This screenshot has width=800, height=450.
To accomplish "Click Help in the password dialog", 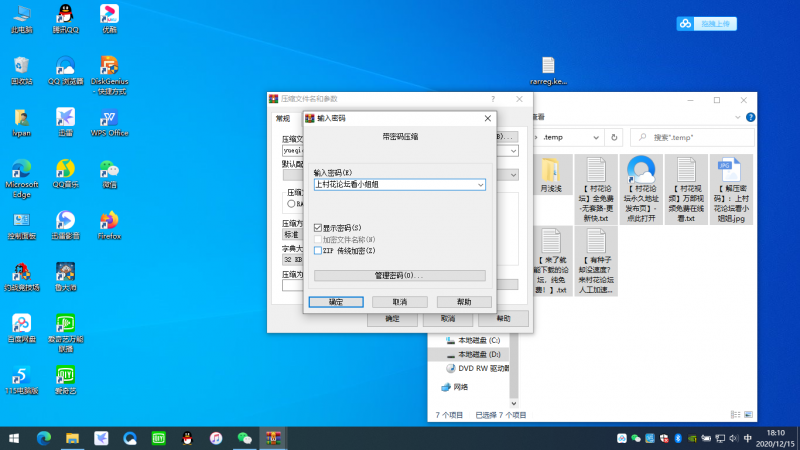I will 464,302.
